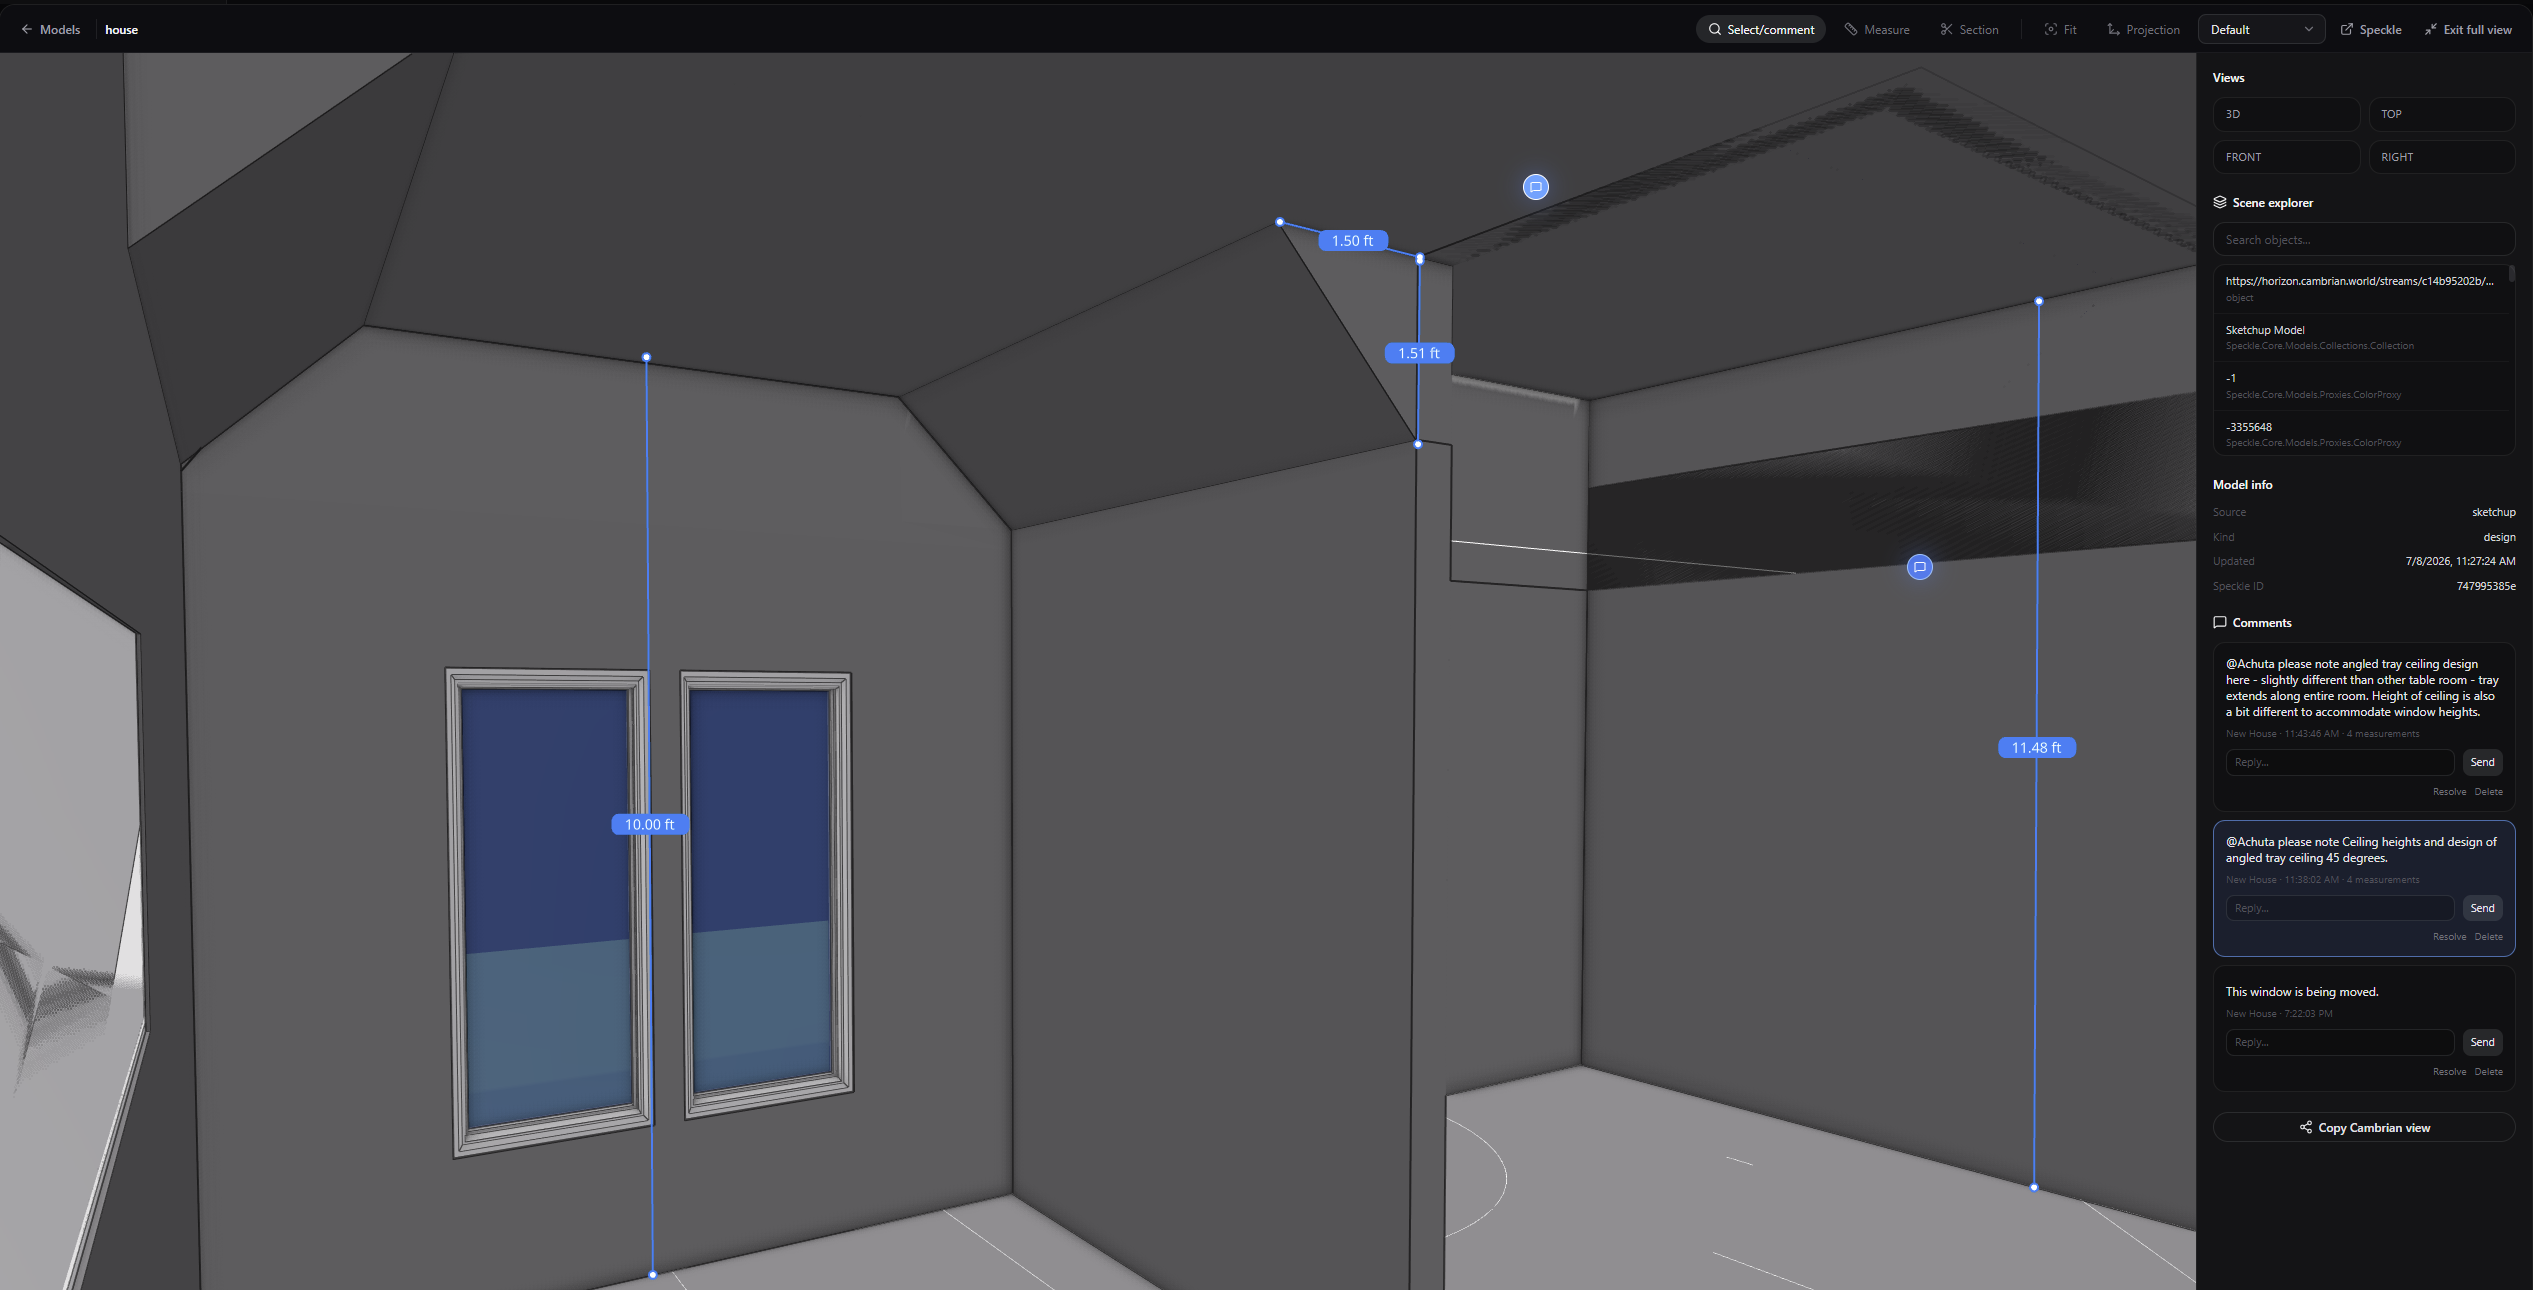Click the house model name in breadcrumb
This screenshot has width=2533, height=1290.
click(x=122, y=30)
